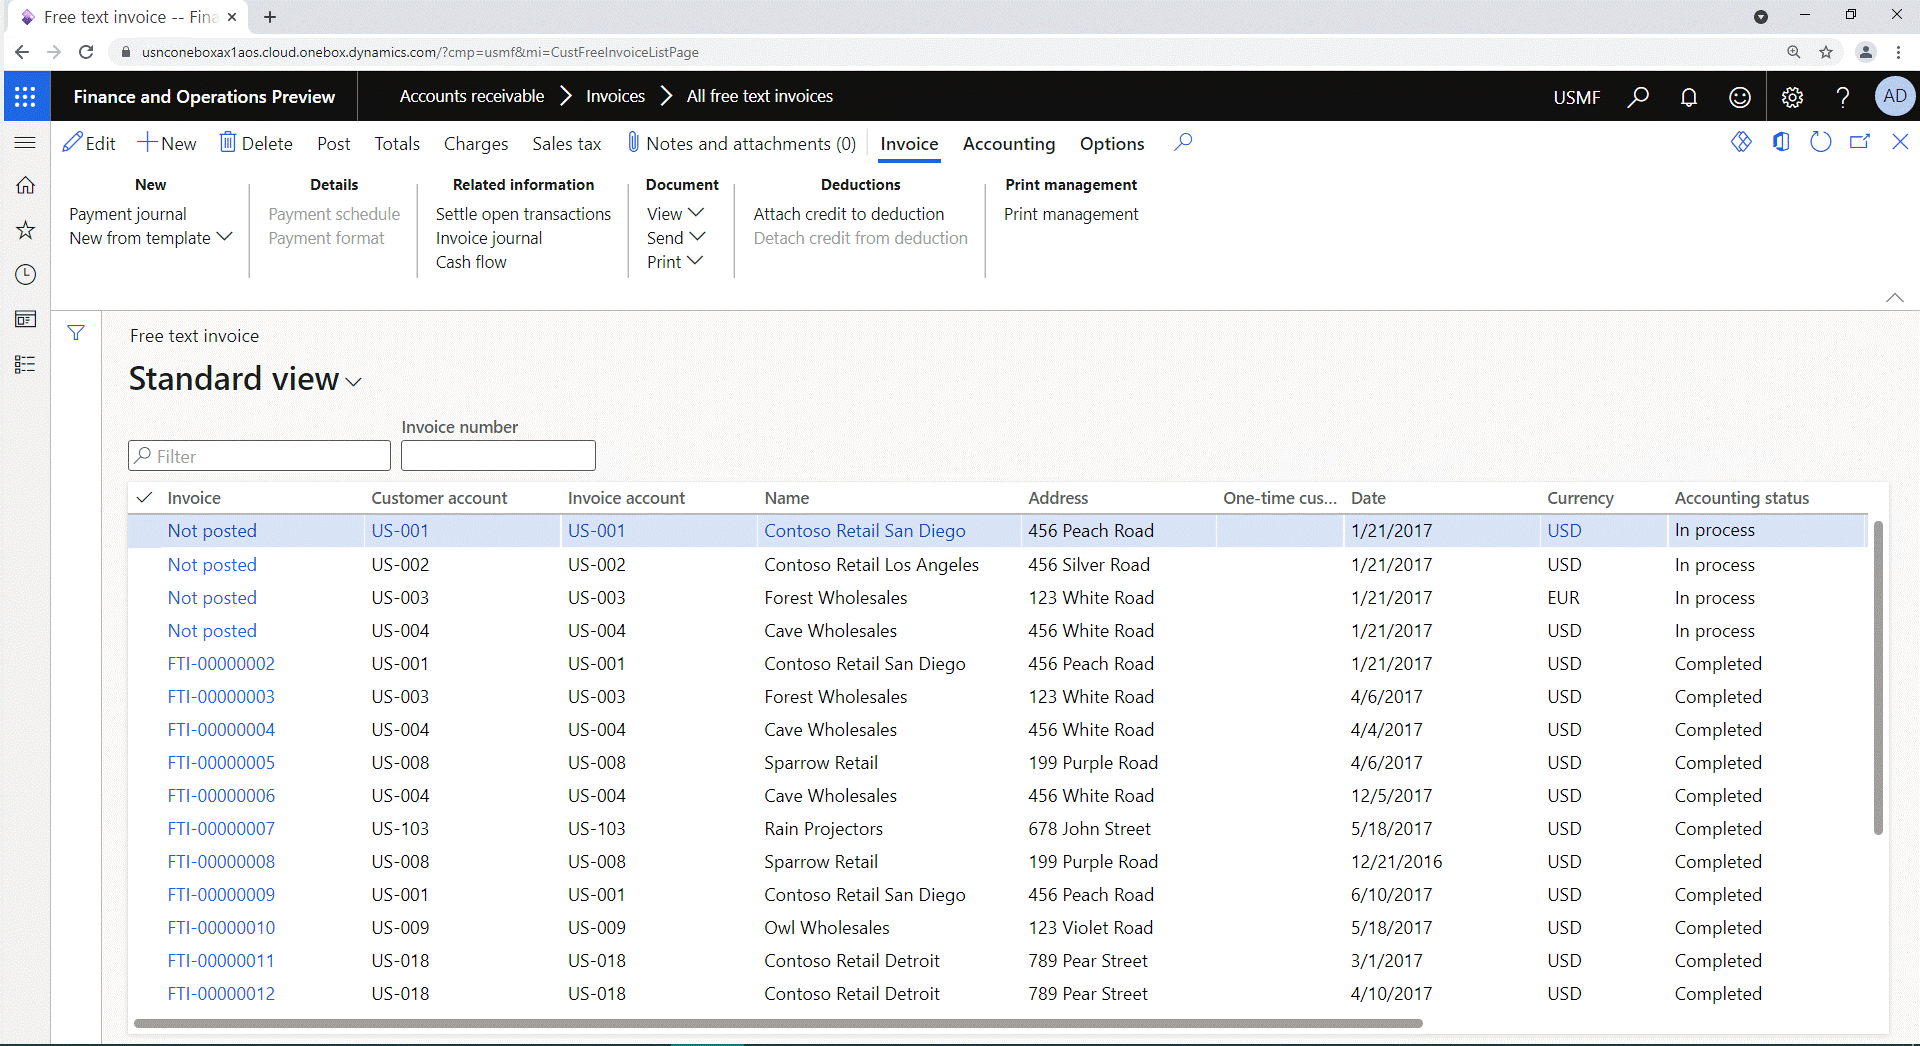The height and width of the screenshot is (1046, 1920).
Task: Send feedback via the smiley icon
Action: pyautogui.click(x=1740, y=97)
